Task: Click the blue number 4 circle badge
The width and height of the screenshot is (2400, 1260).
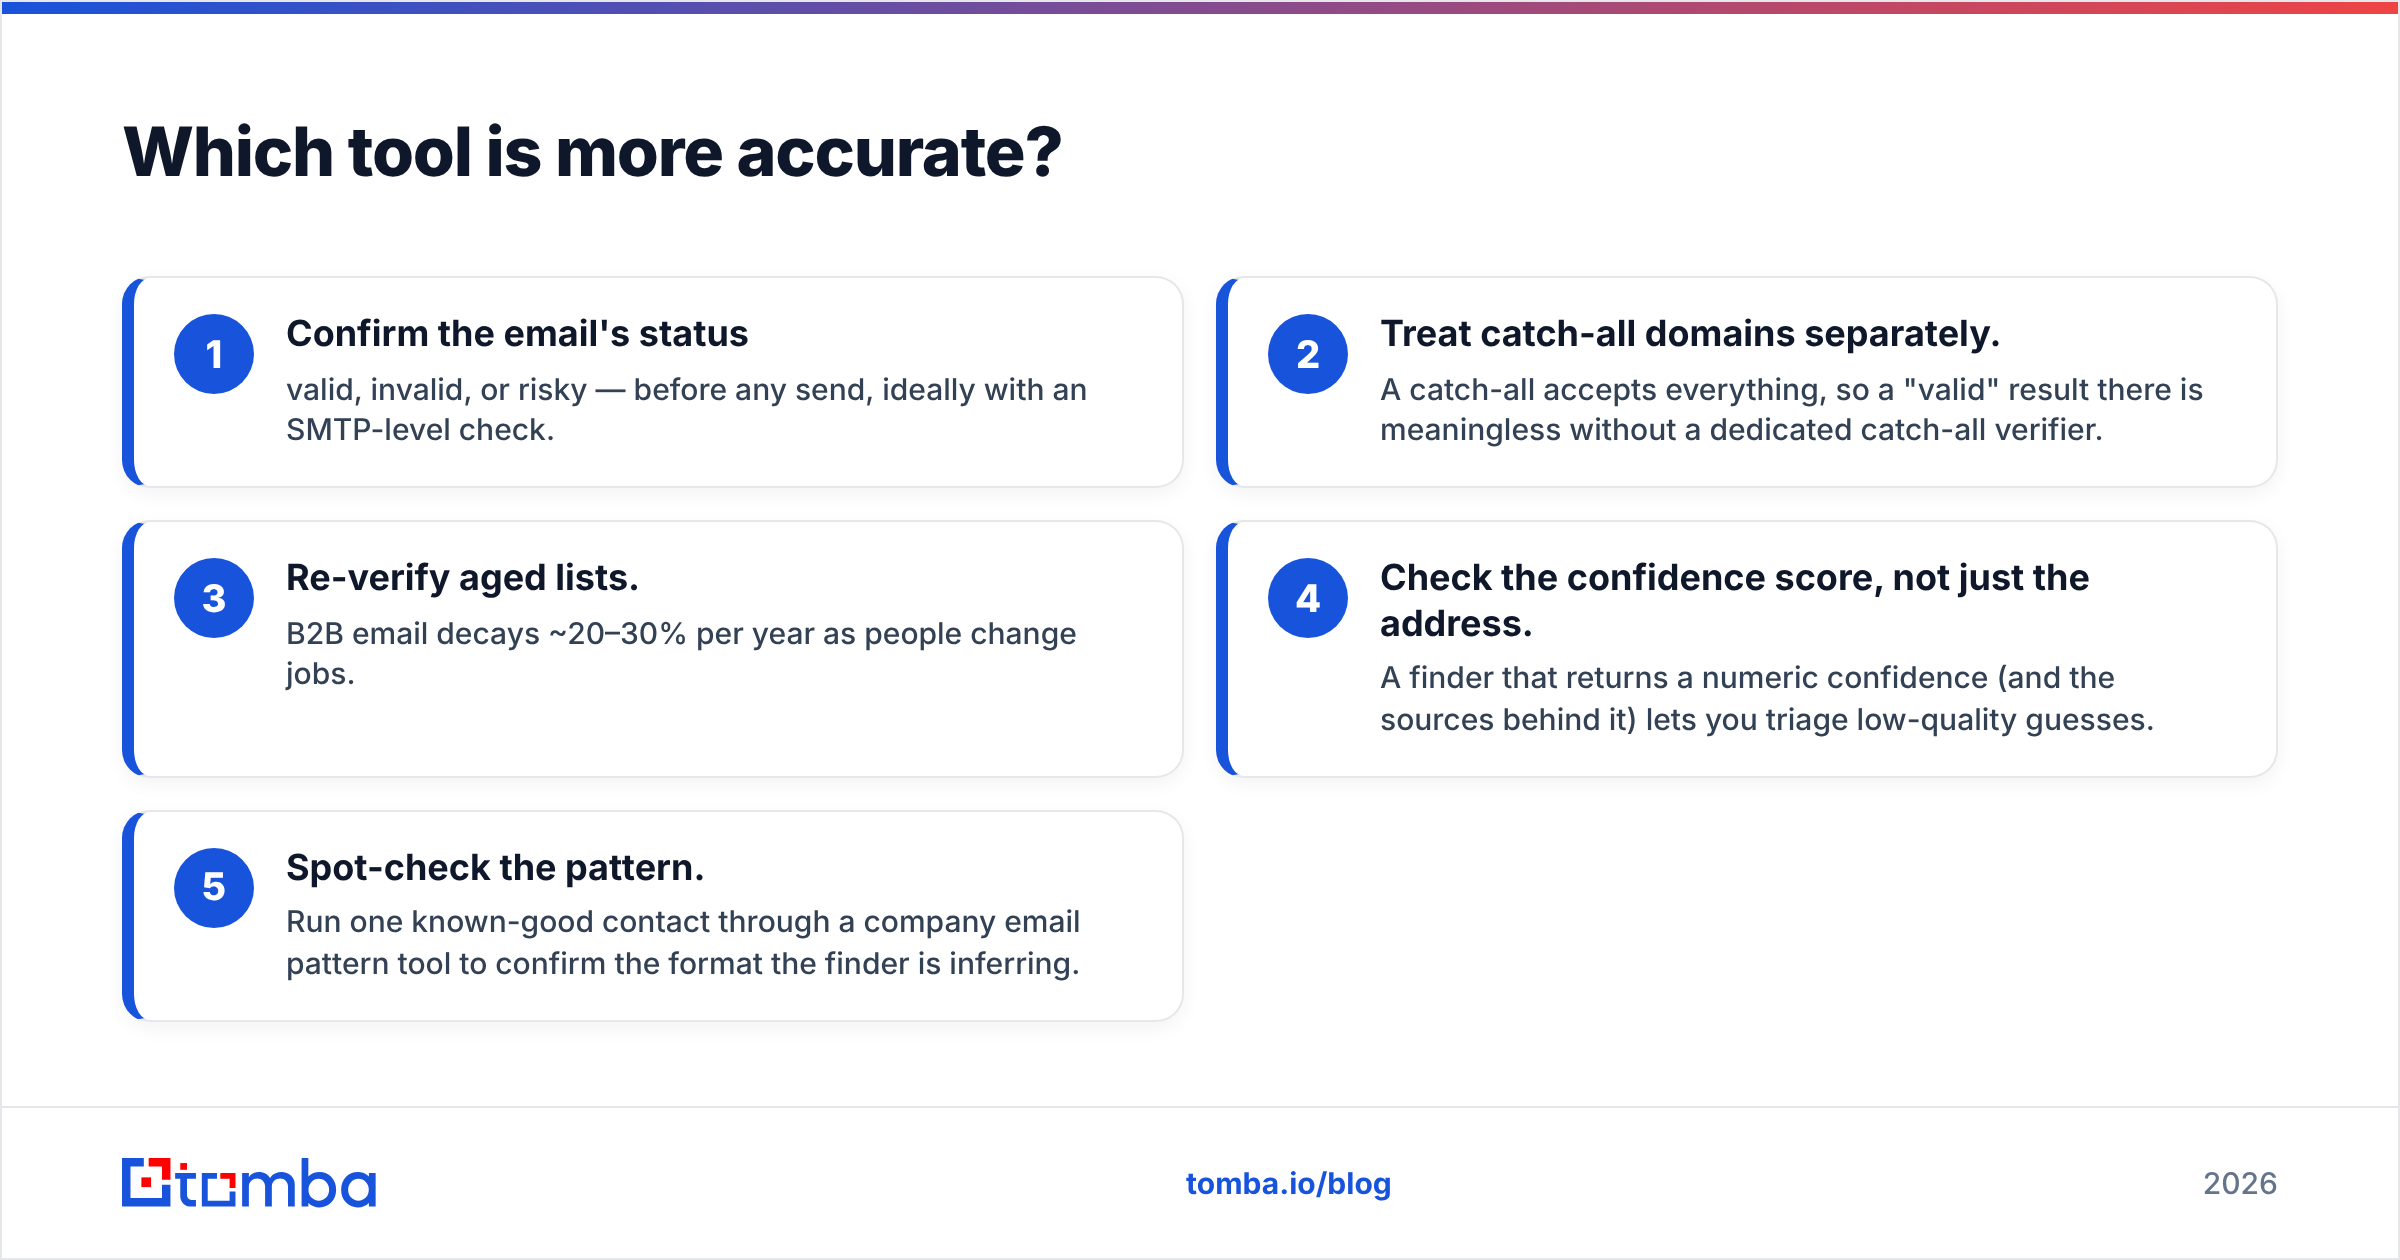Action: tap(1308, 598)
